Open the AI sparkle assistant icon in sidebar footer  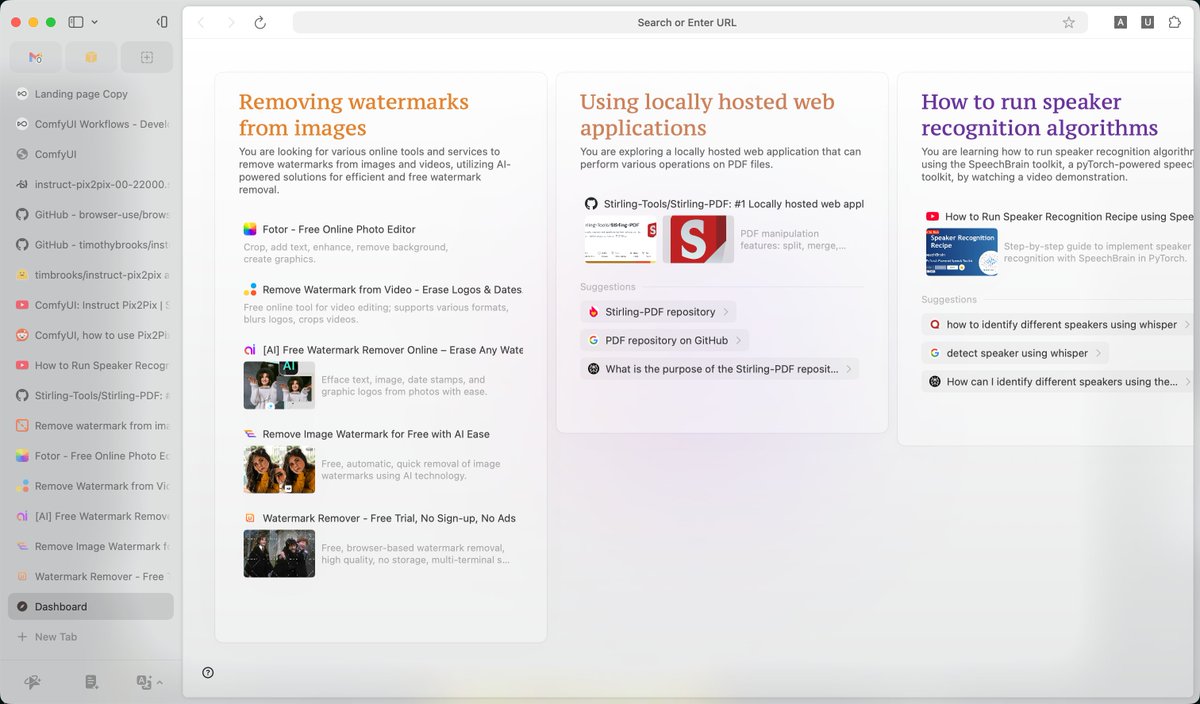pyautogui.click(x=33, y=682)
